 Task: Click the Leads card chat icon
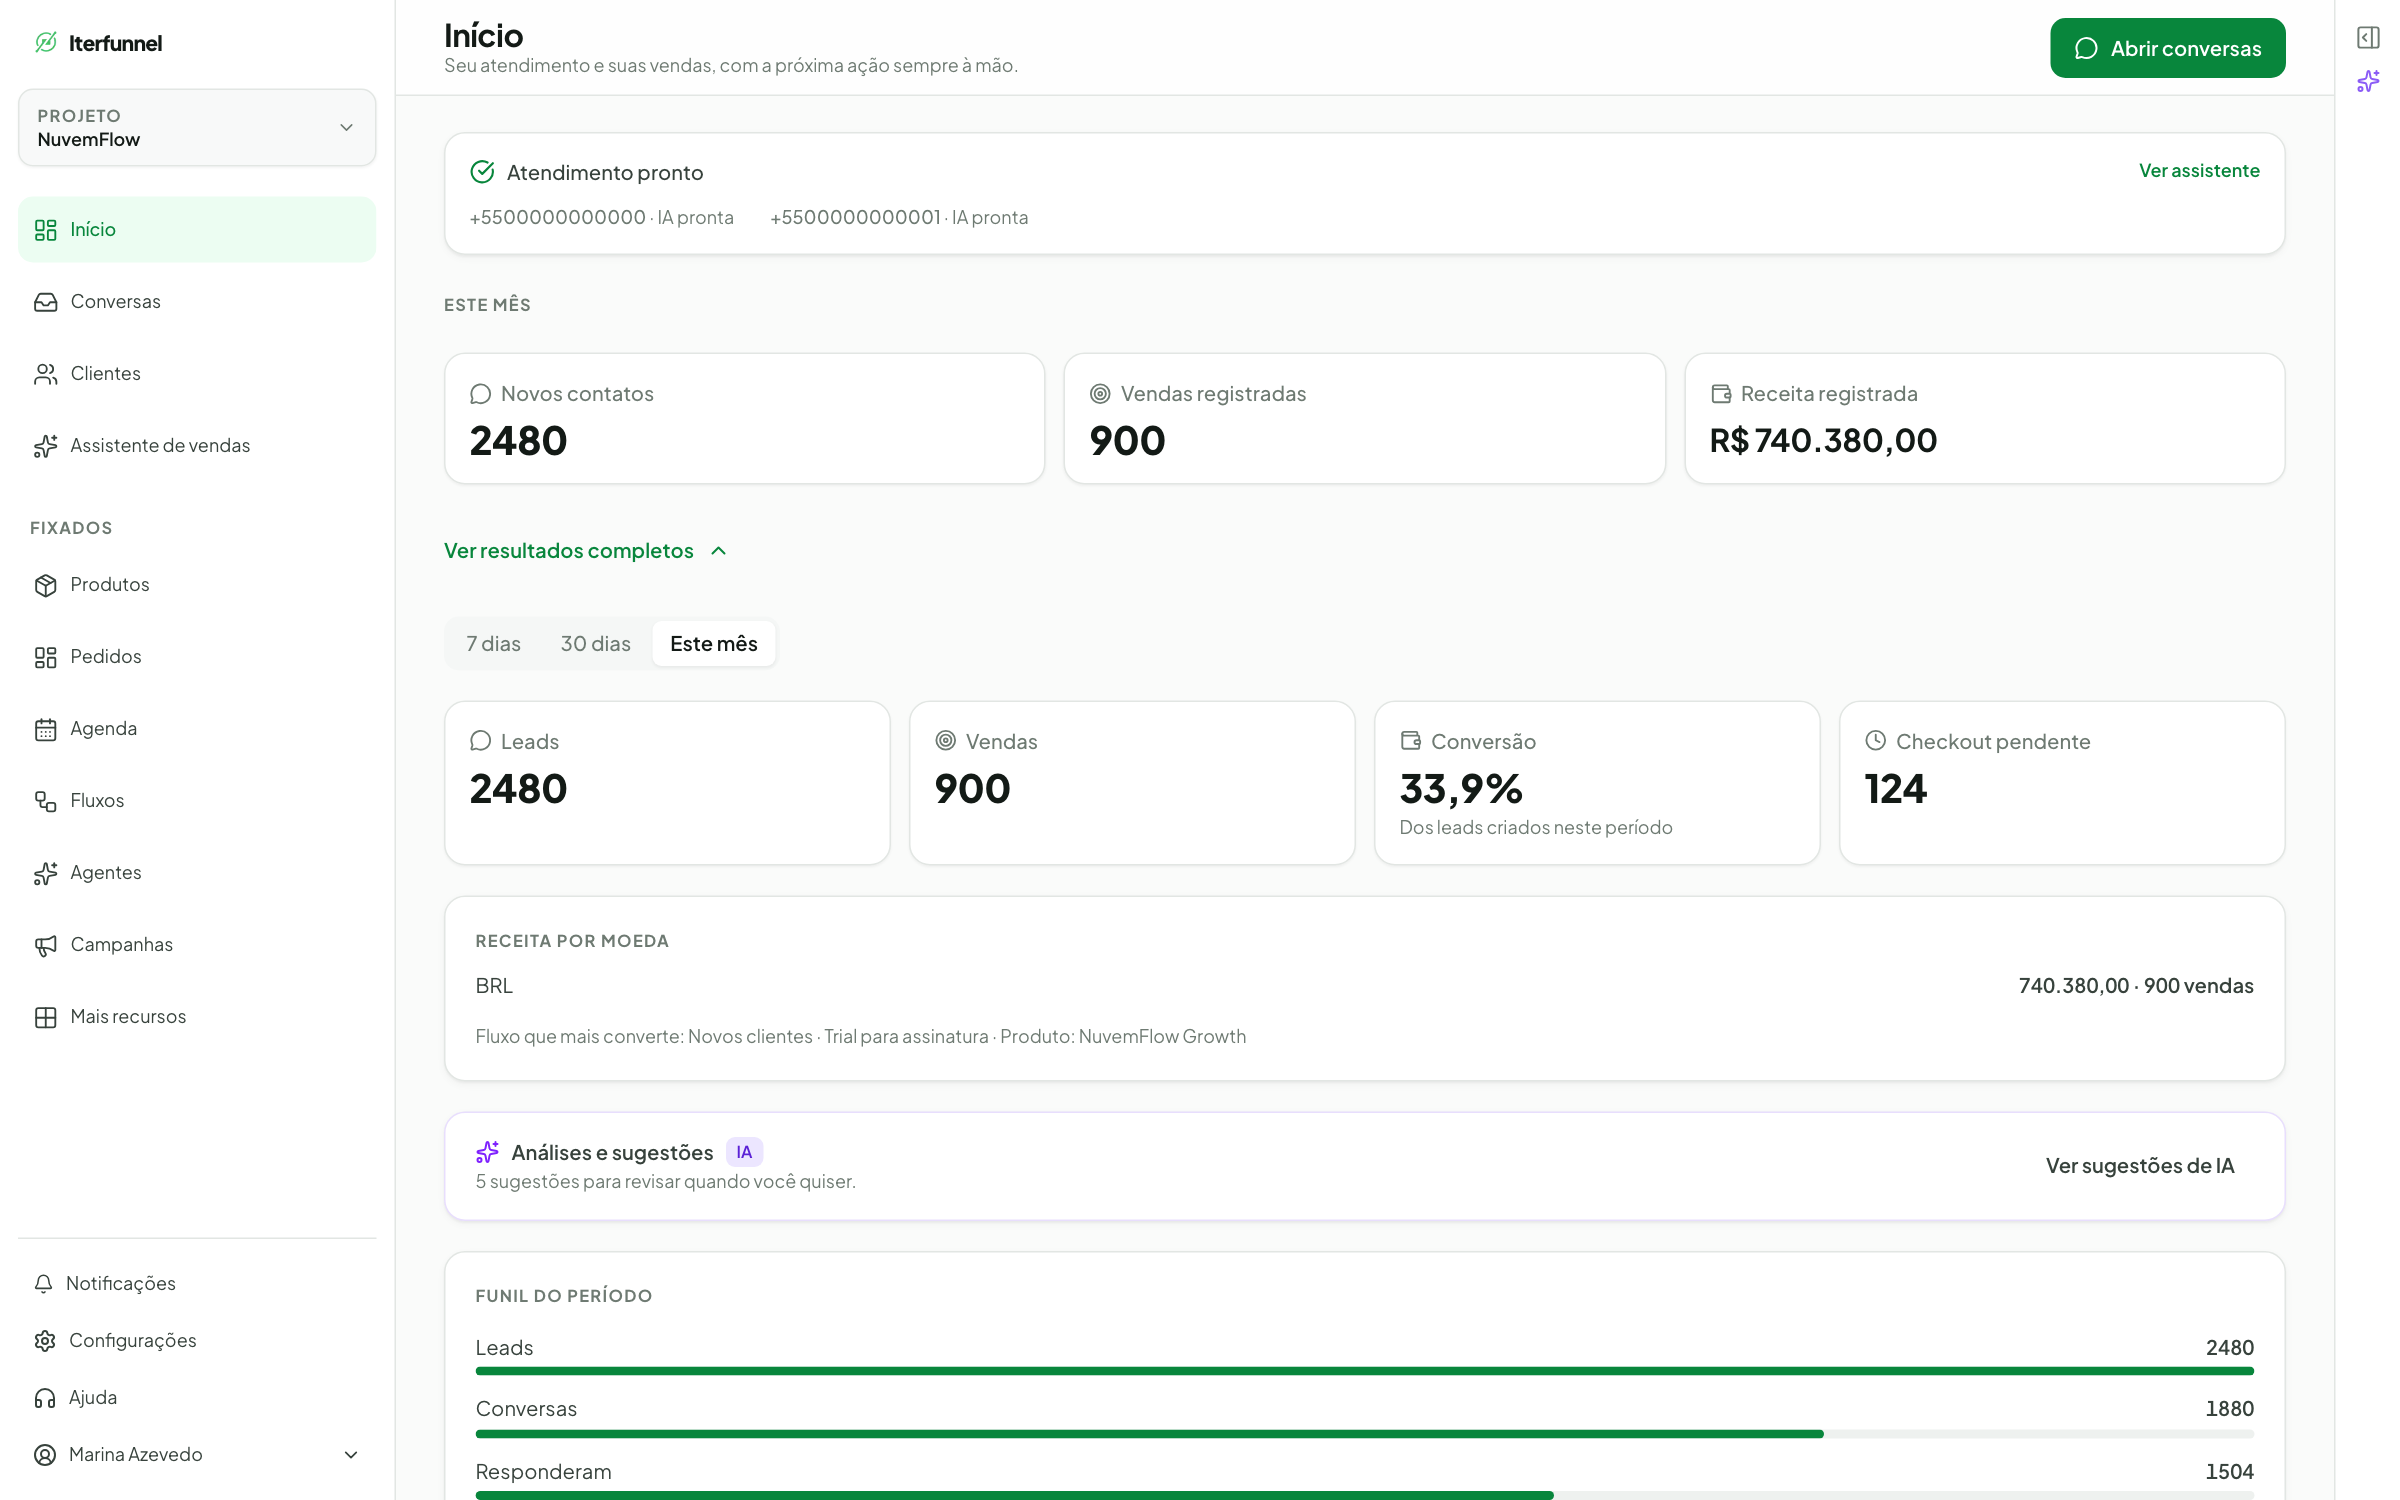point(480,741)
